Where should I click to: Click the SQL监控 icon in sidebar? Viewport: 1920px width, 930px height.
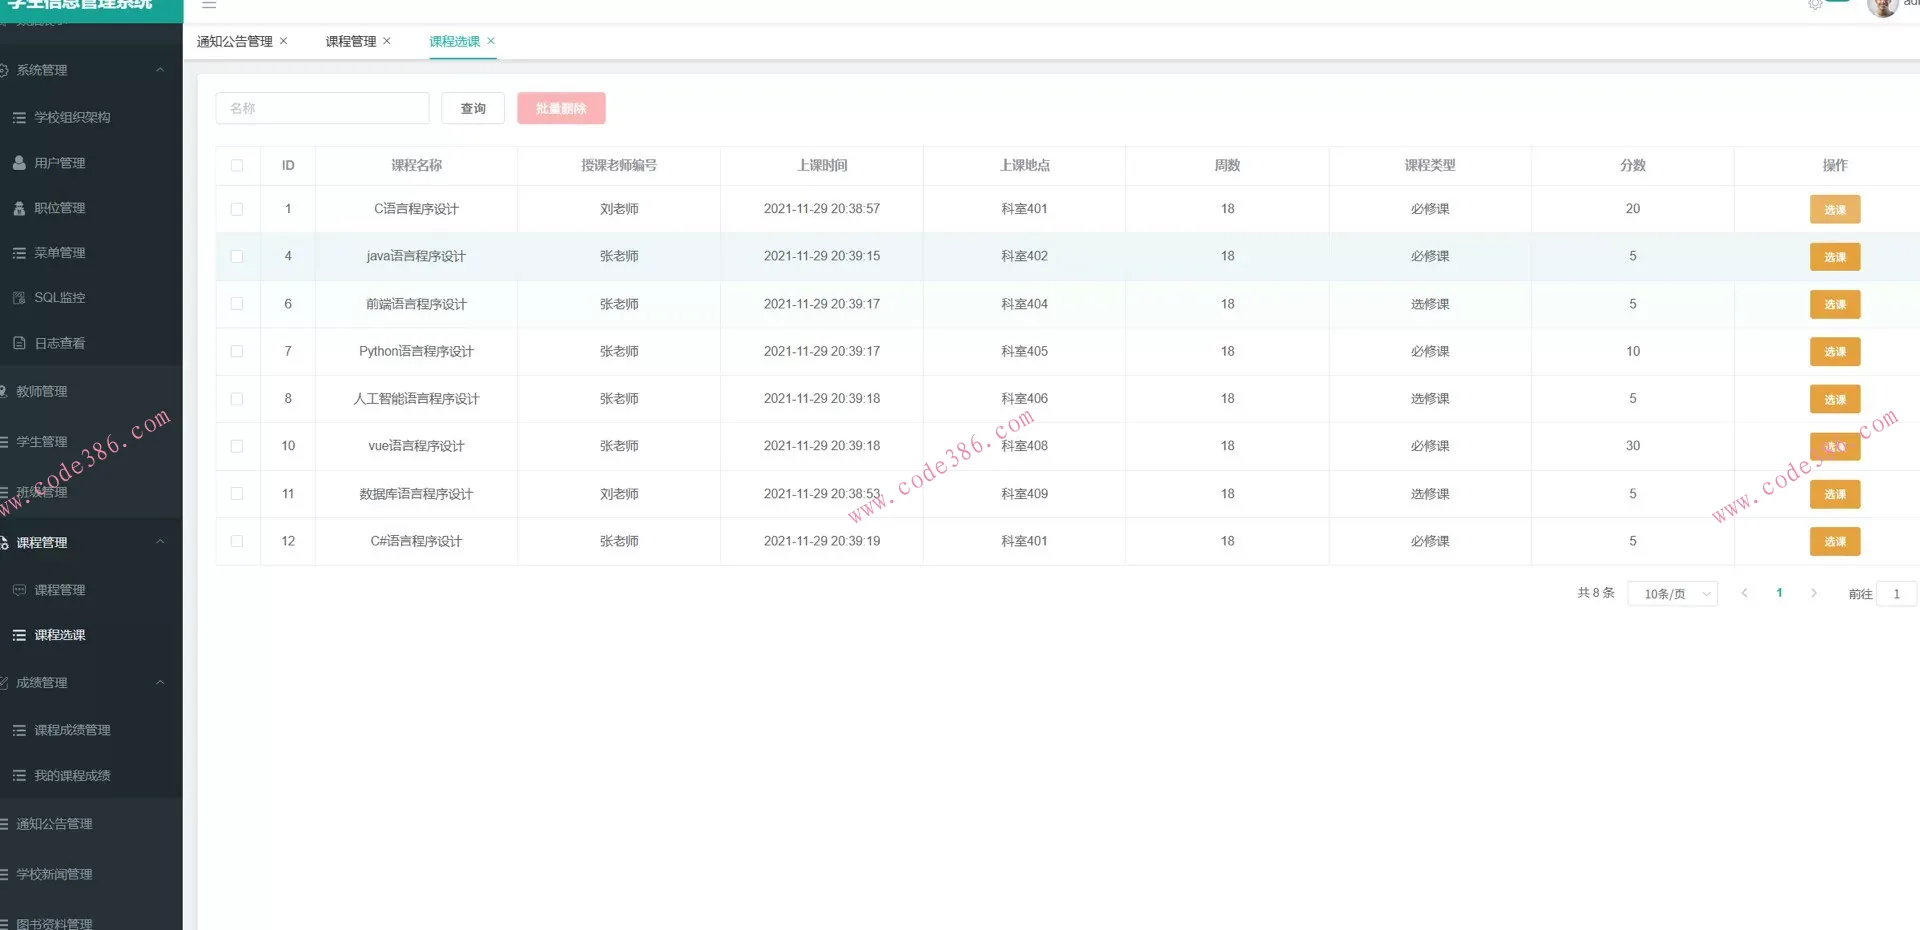(x=19, y=298)
